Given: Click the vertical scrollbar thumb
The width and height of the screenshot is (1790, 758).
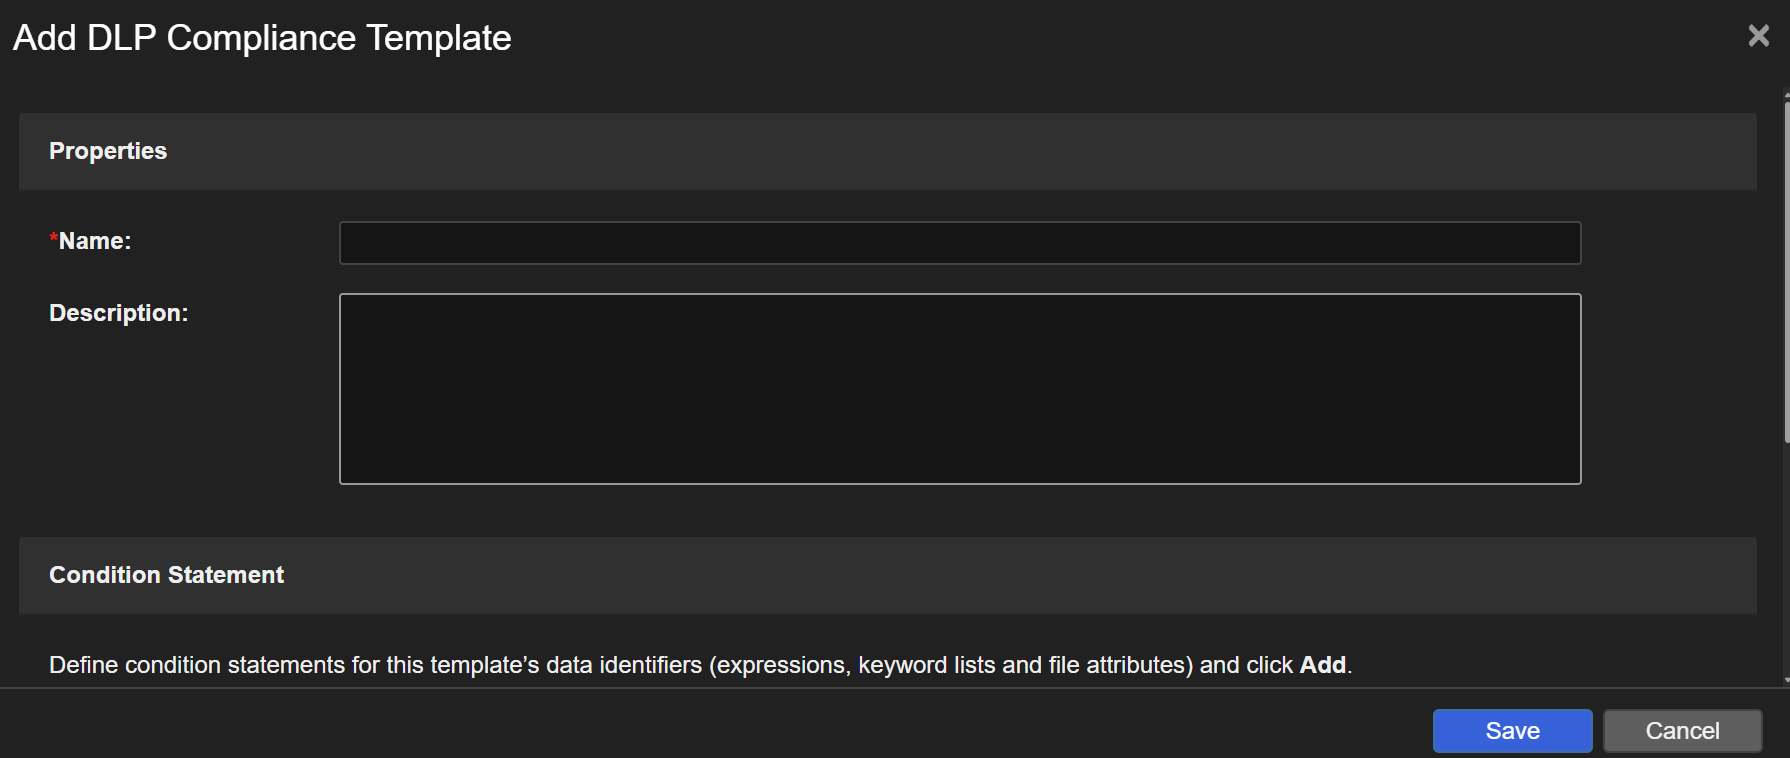Looking at the screenshot, I should pos(1786,270).
